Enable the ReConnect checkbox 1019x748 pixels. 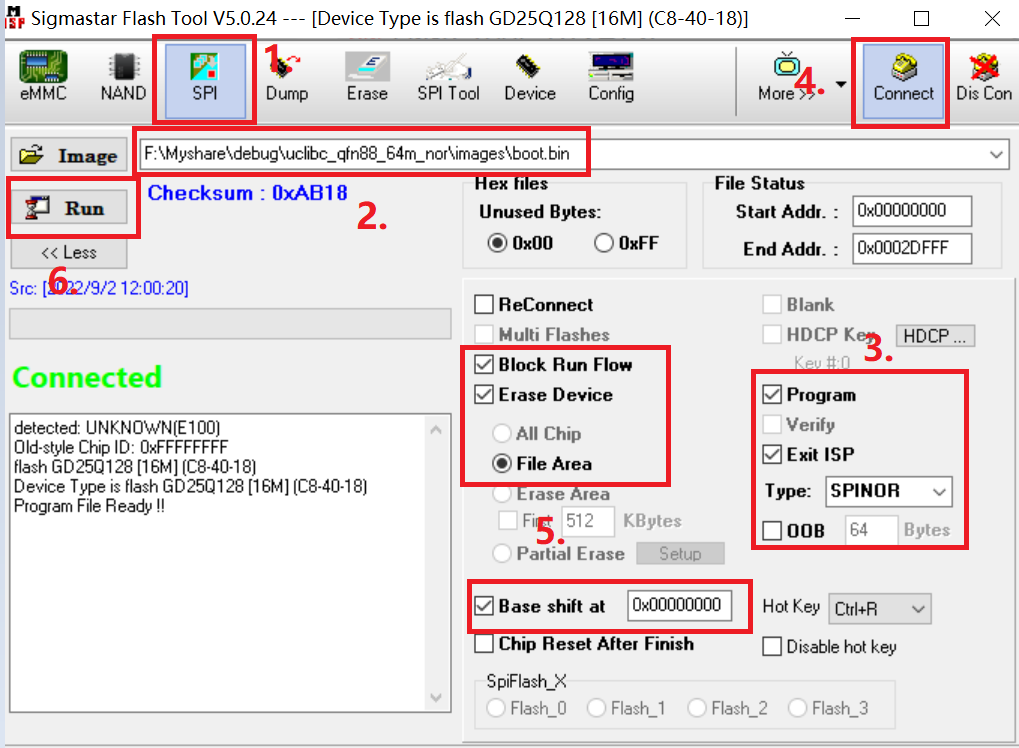pos(484,304)
